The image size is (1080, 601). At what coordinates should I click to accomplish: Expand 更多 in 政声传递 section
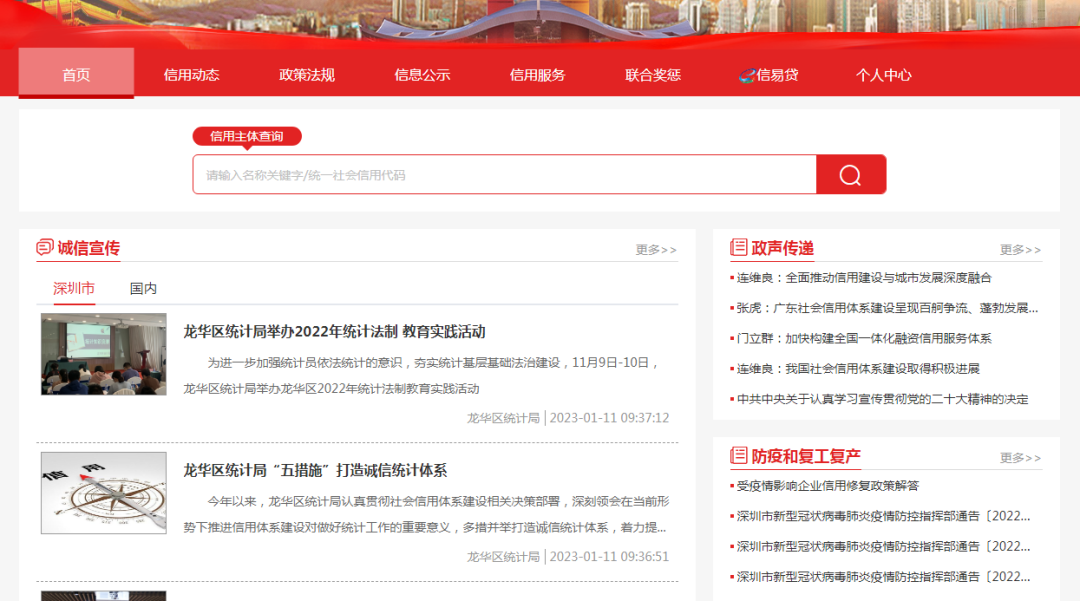pos(1020,250)
